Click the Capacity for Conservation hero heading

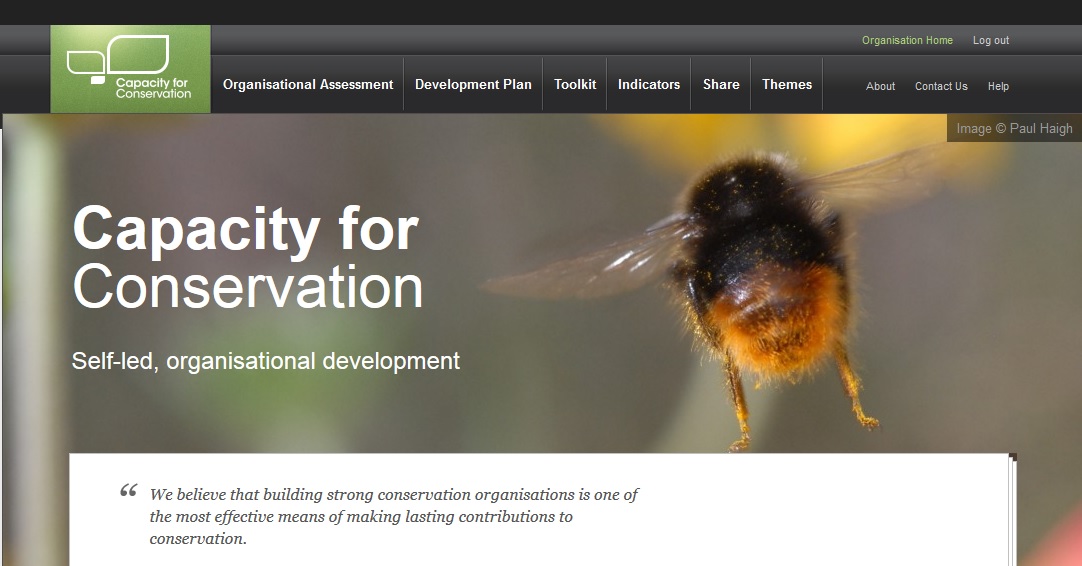(x=247, y=257)
